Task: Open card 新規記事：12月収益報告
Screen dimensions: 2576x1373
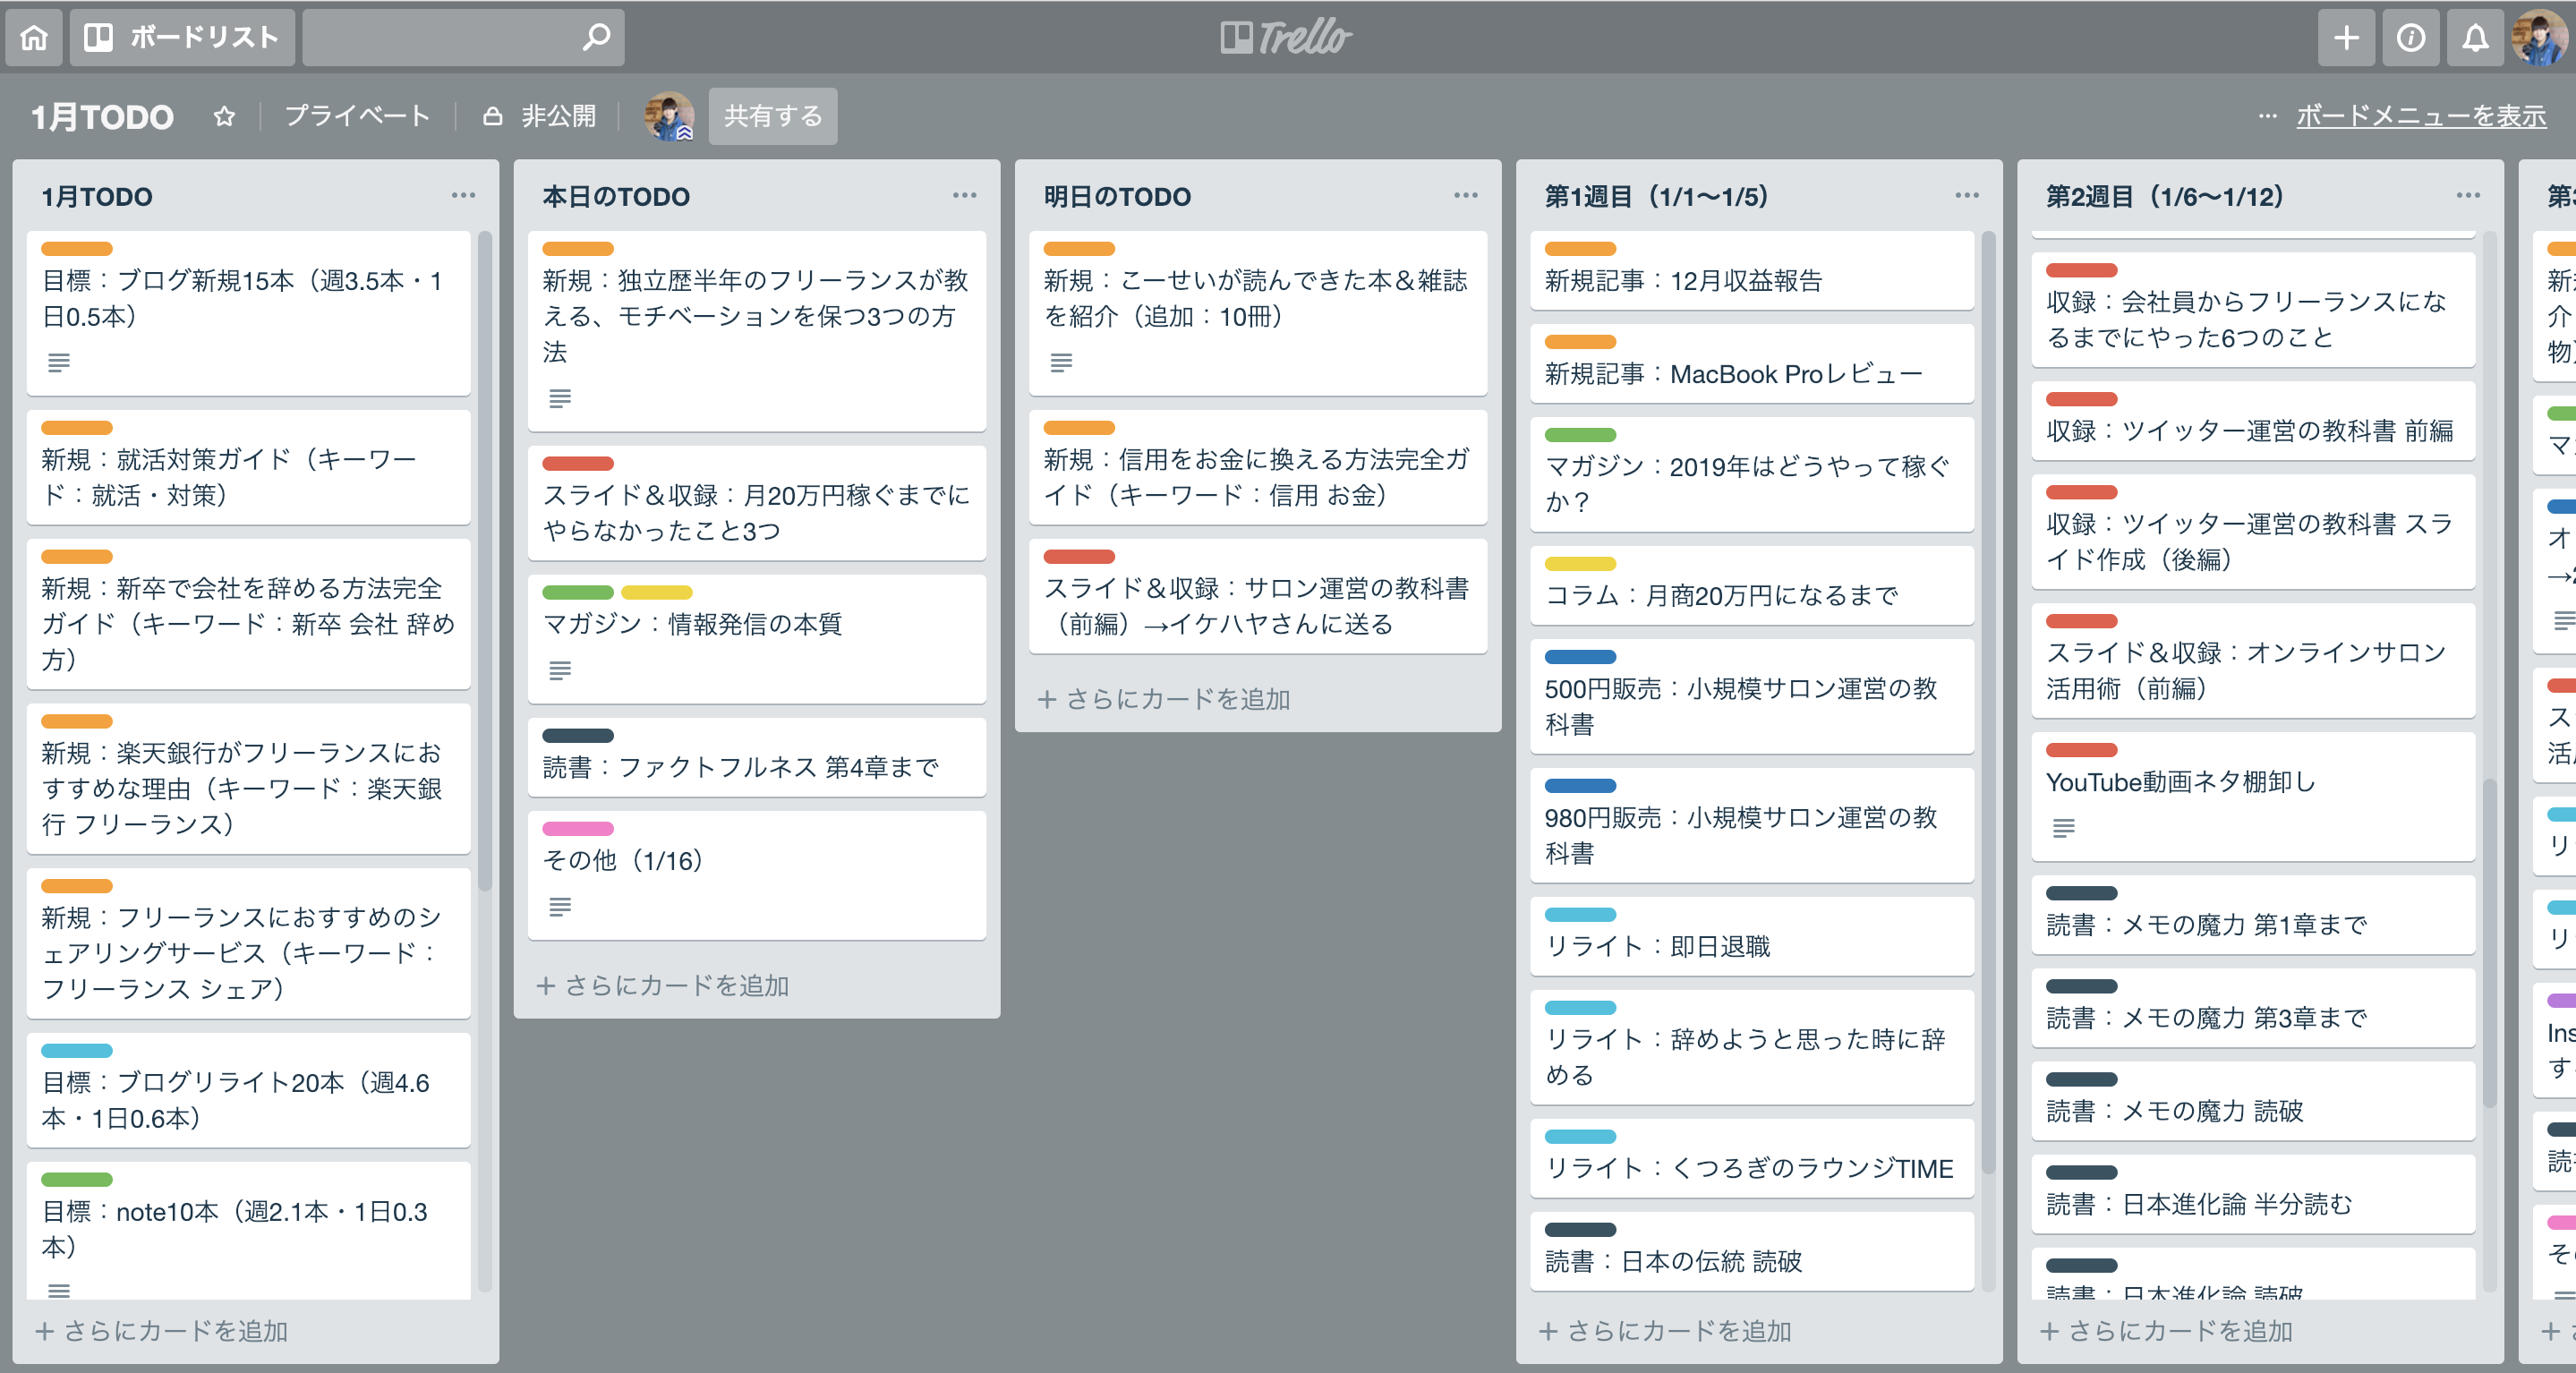Action: point(1752,270)
